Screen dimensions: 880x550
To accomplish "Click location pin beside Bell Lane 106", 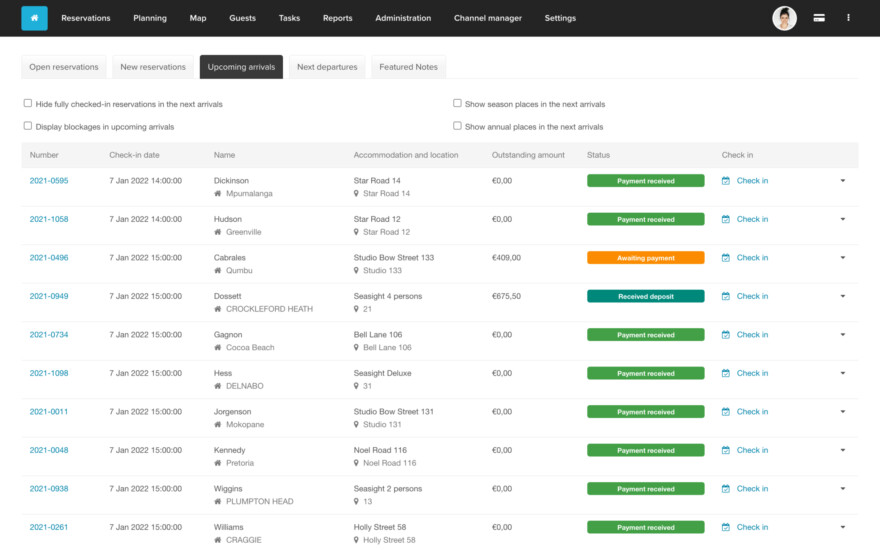I will click(356, 347).
